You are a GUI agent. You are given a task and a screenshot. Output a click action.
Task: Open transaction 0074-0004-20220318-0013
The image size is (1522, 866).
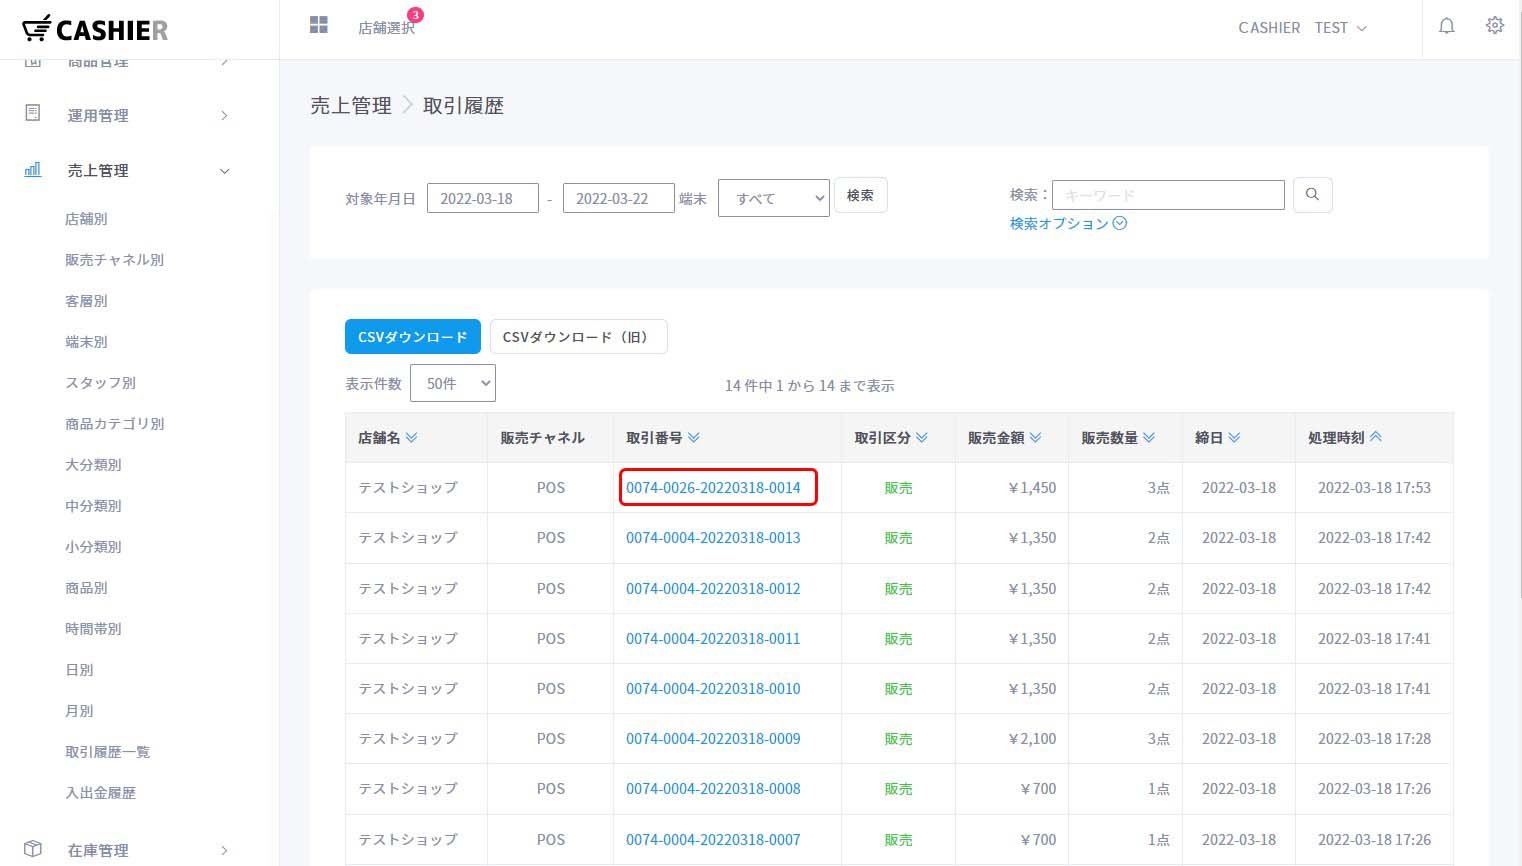pyautogui.click(x=713, y=537)
